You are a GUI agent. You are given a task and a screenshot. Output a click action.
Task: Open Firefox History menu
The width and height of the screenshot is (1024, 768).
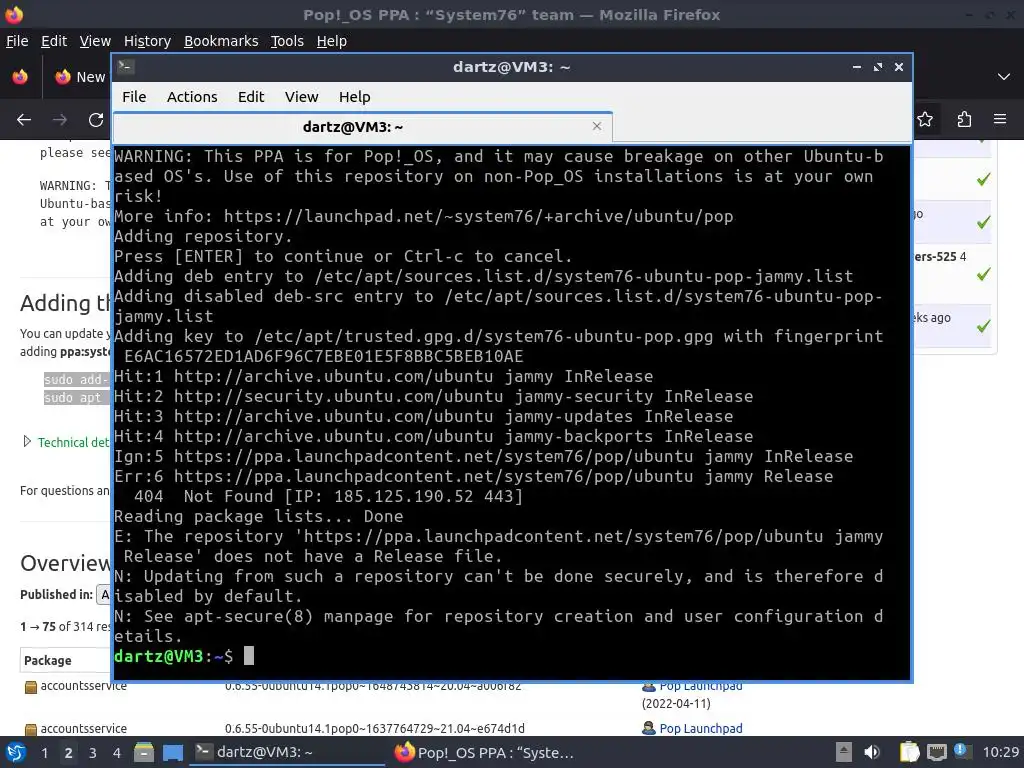click(x=148, y=41)
